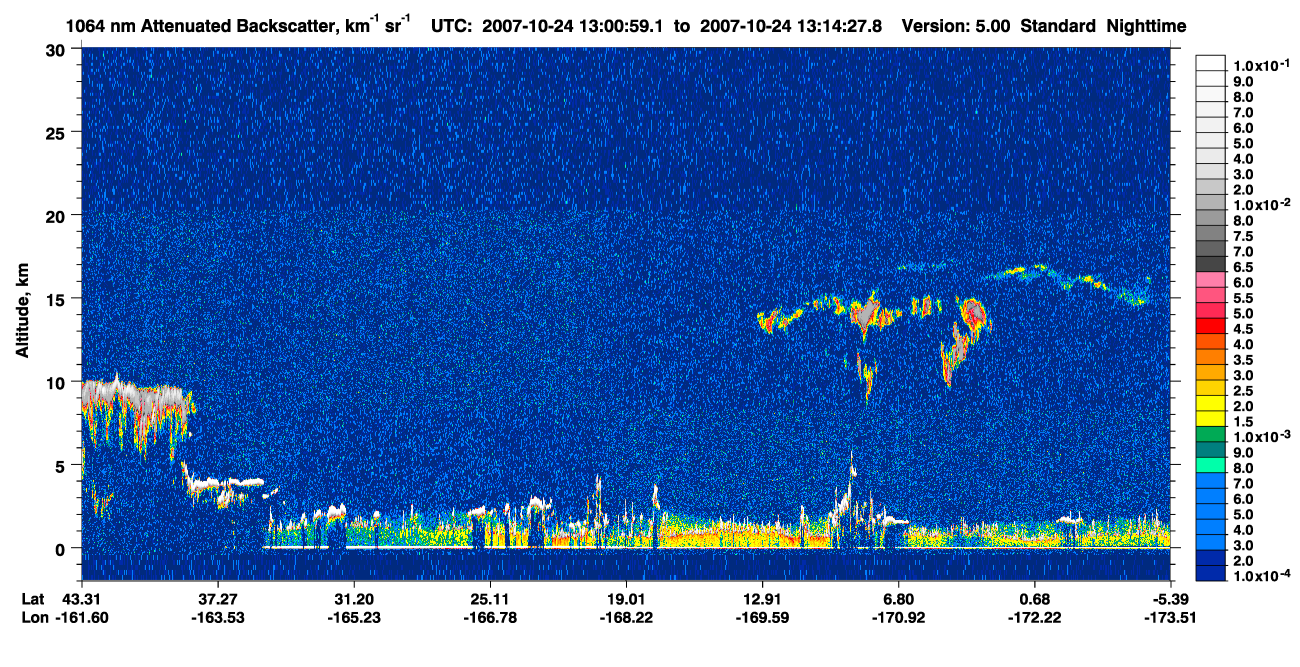Click the altitude tick label '15'
The height and width of the screenshot is (667, 1300).
click(58, 298)
